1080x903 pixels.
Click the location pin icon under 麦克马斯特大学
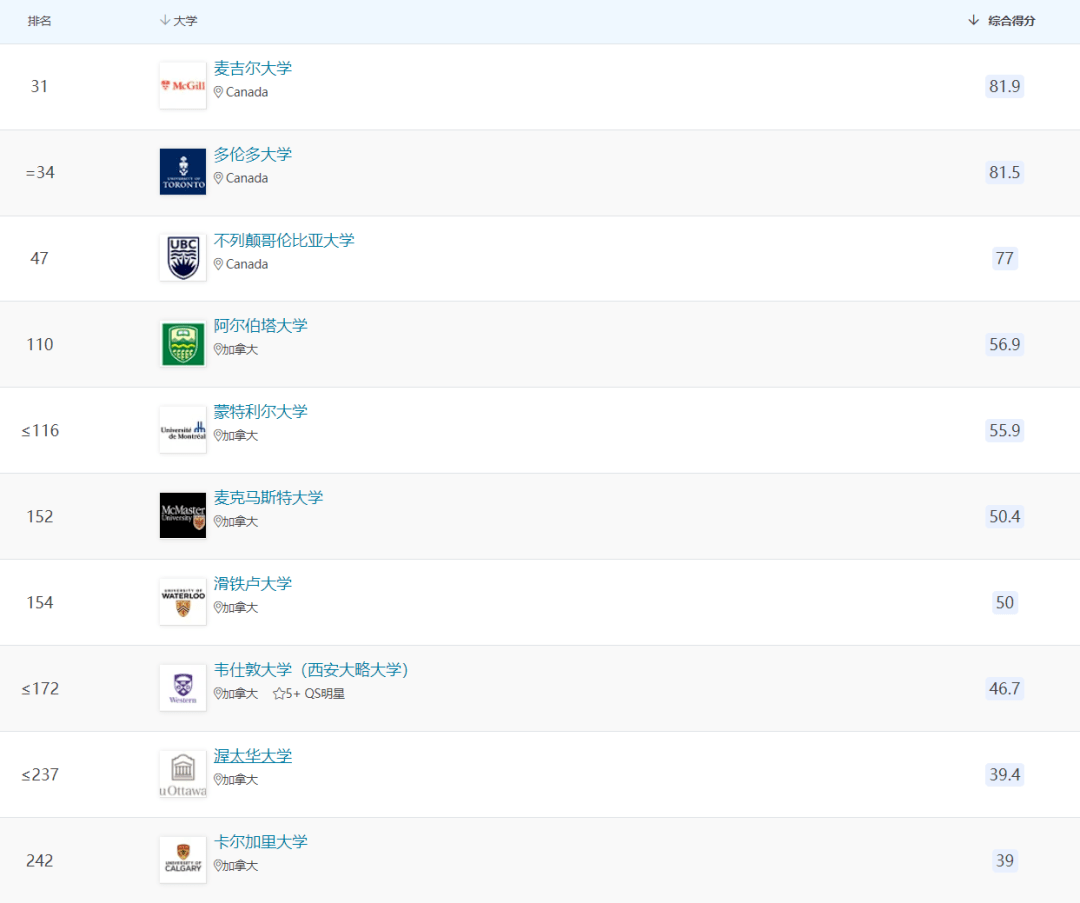[x=218, y=522]
